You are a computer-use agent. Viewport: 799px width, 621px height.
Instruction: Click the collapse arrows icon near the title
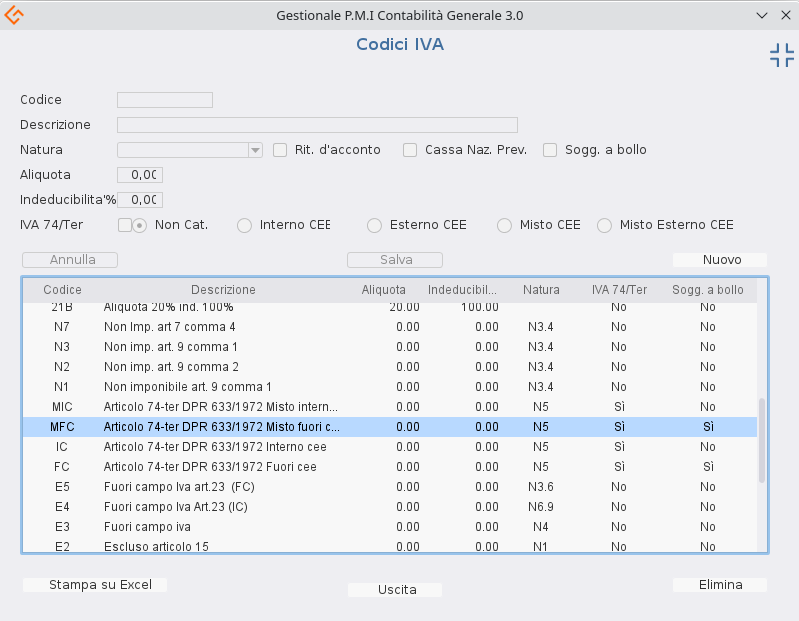pos(781,56)
